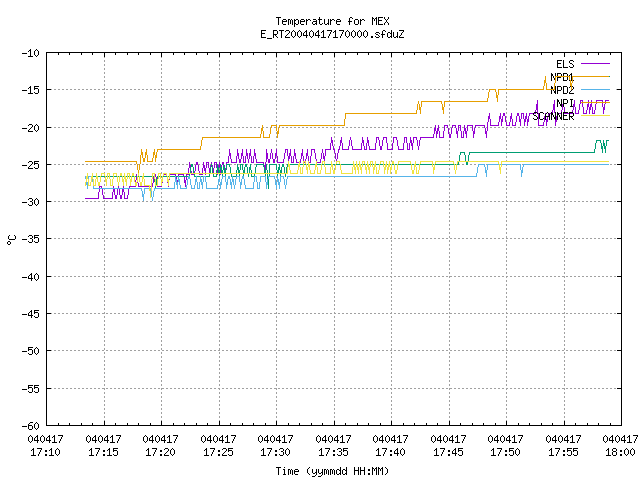Click the 17:50 x-axis time label
Image resolution: width=640 pixels, height=480 pixels.
coord(506,452)
